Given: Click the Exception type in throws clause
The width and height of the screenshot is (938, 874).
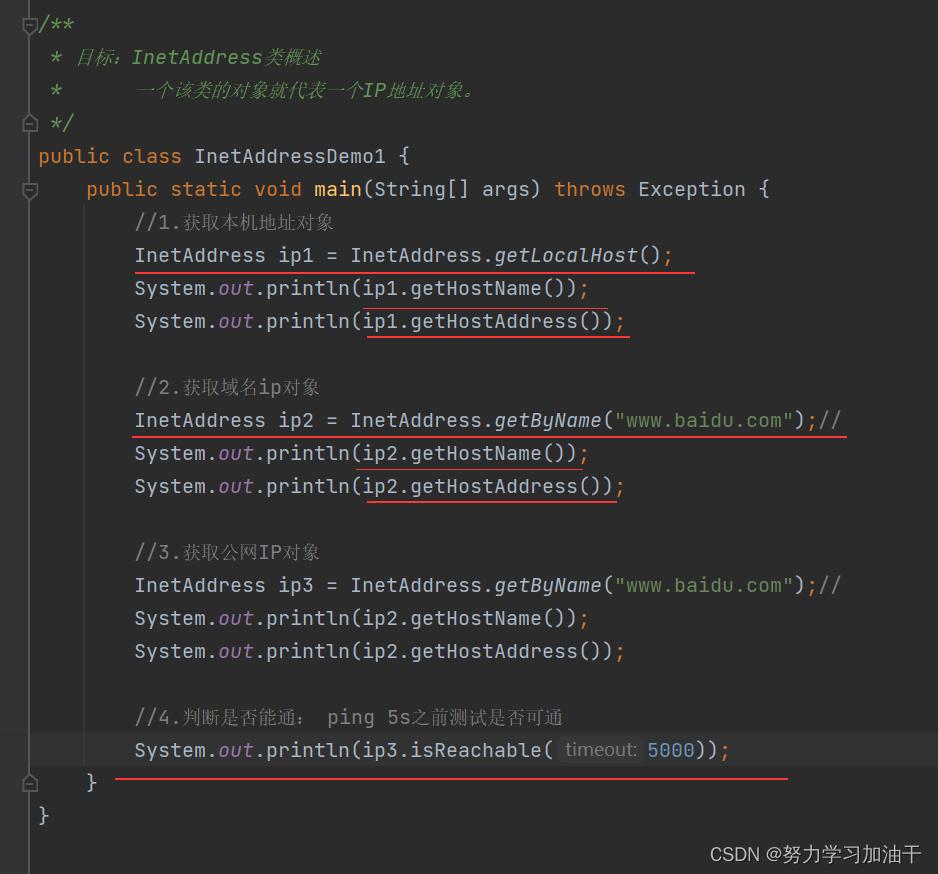Looking at the screenshot, I should coord(691,189).
